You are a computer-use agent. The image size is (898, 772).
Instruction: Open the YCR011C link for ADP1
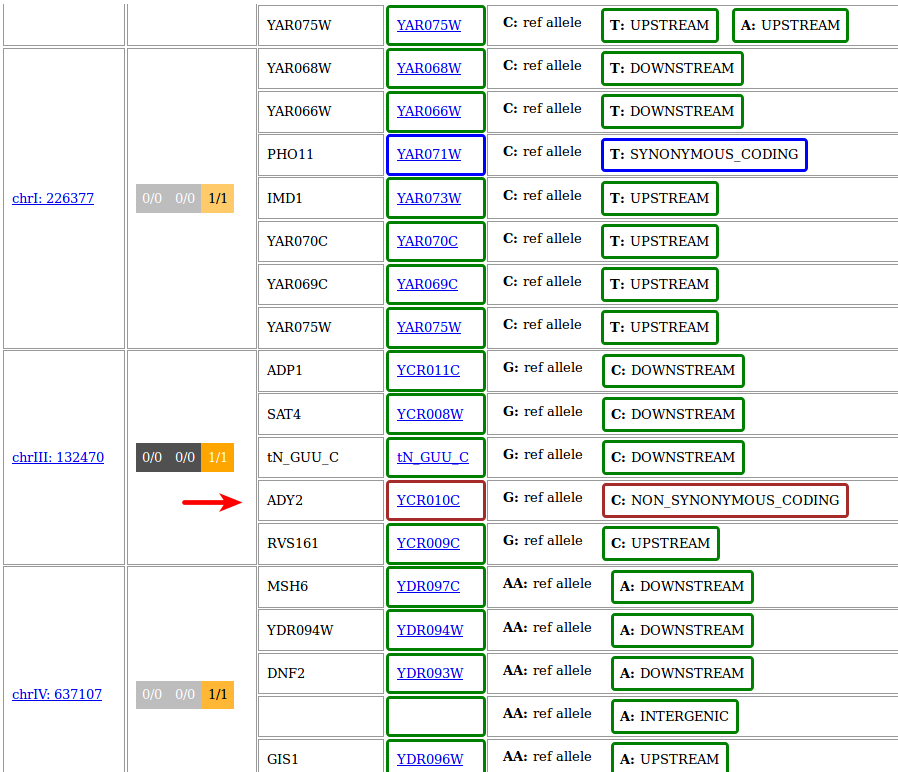pos(428,370)
